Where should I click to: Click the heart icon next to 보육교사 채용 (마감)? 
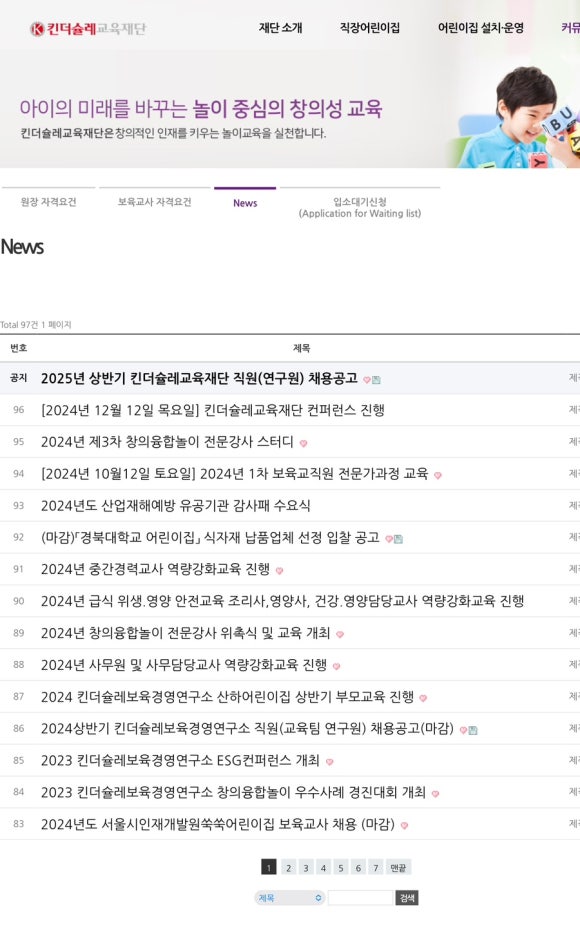point(404,826)
